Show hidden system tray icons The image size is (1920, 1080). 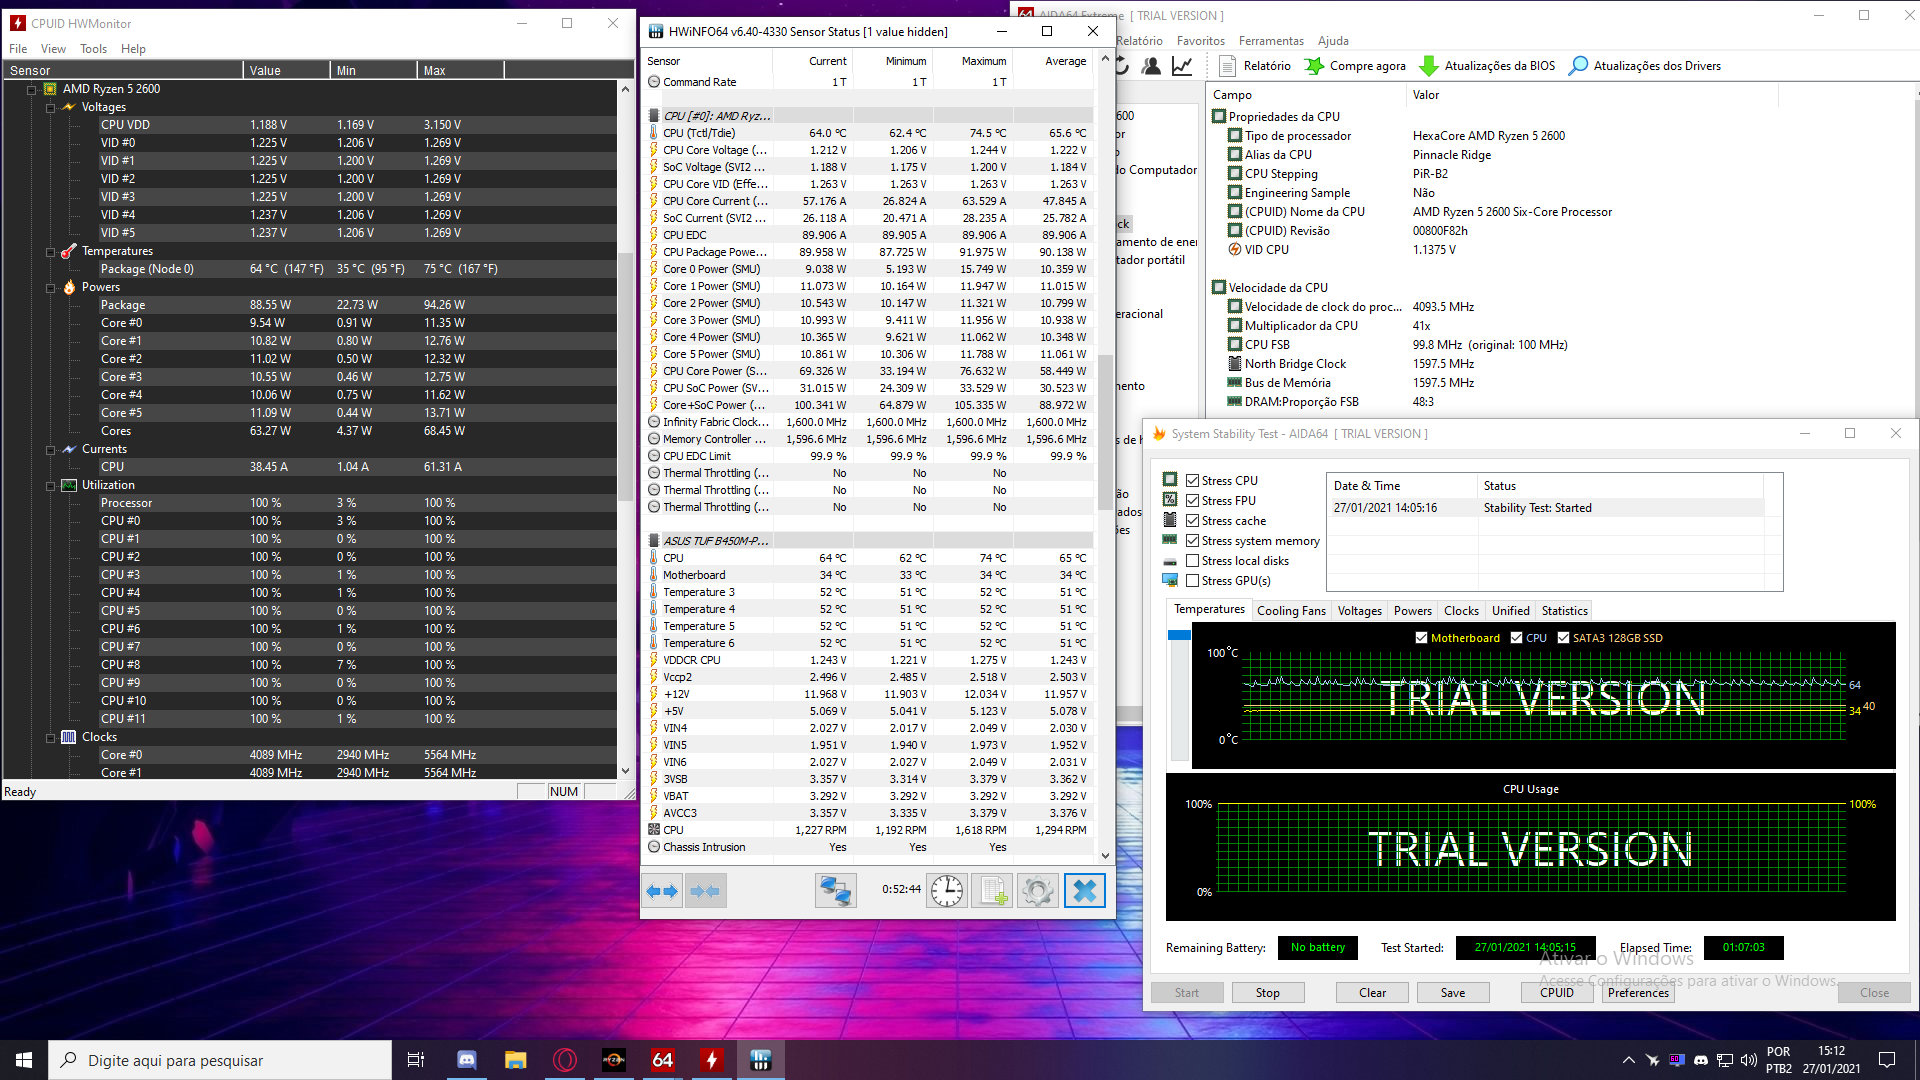click(x=1628, y=1060)
